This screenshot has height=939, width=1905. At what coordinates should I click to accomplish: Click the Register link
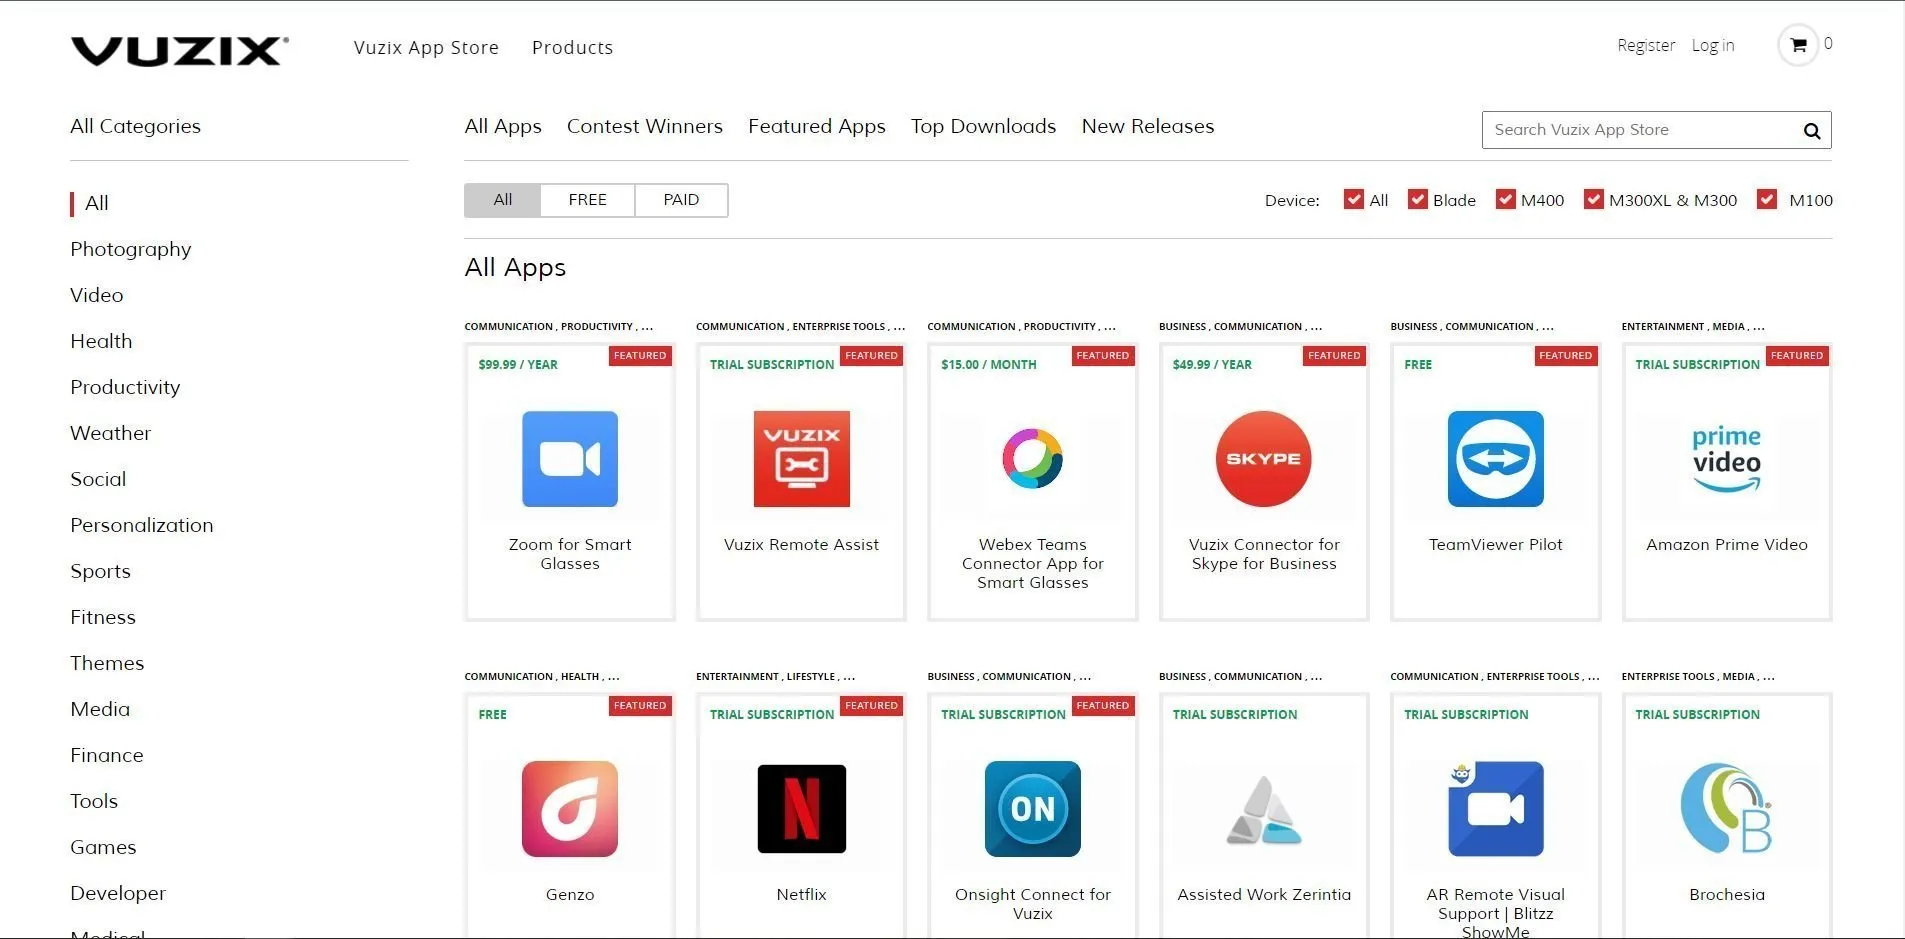coord(1646,45)
